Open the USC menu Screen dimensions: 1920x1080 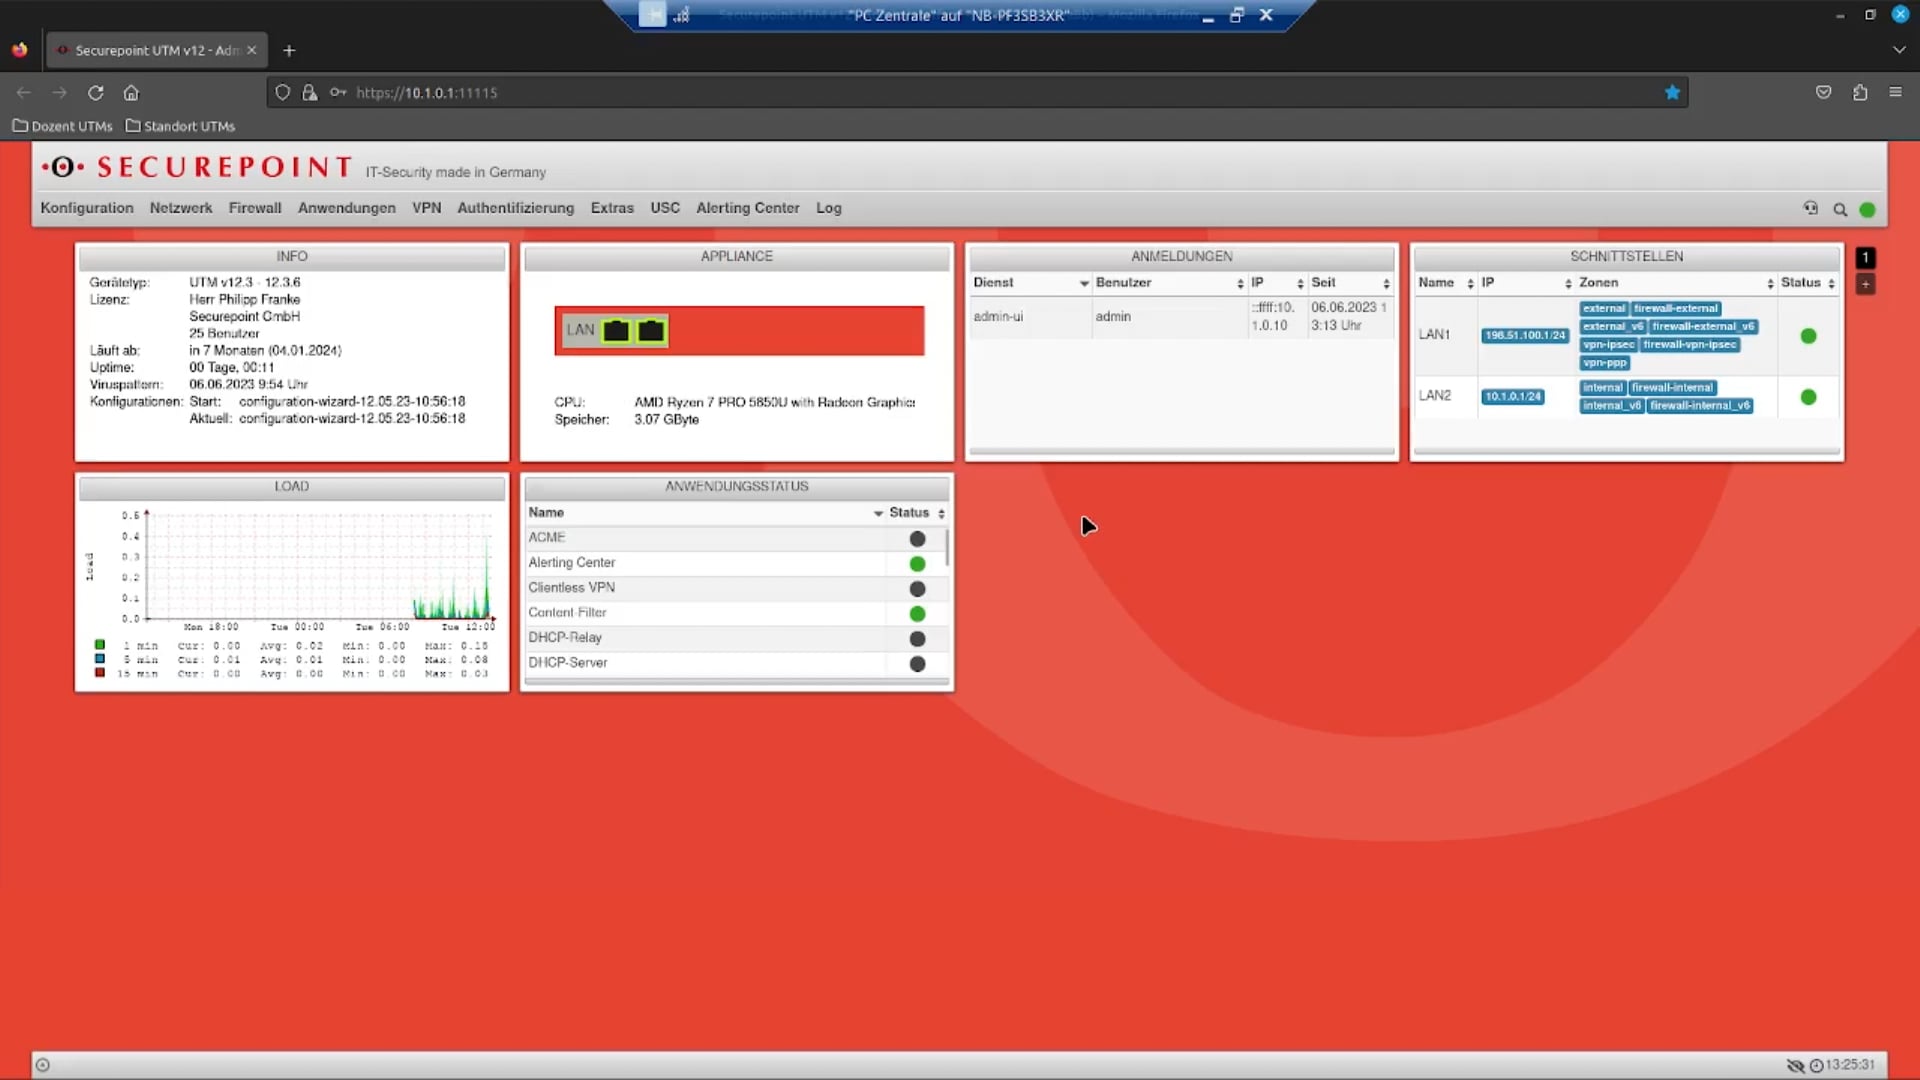[x=665, y=208]
